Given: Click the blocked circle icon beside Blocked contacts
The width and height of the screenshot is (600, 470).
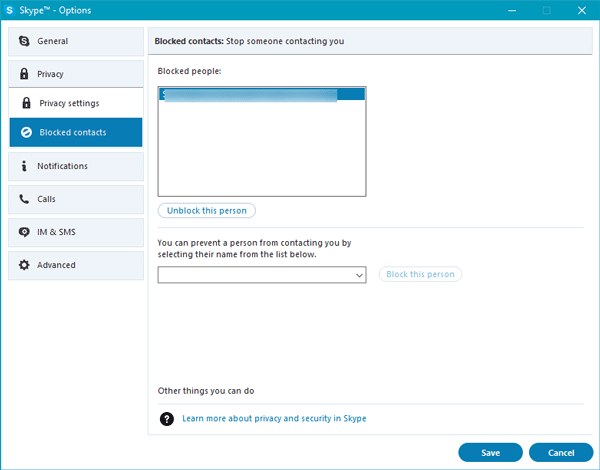Looking at the screenshot, I should point(26,132).
